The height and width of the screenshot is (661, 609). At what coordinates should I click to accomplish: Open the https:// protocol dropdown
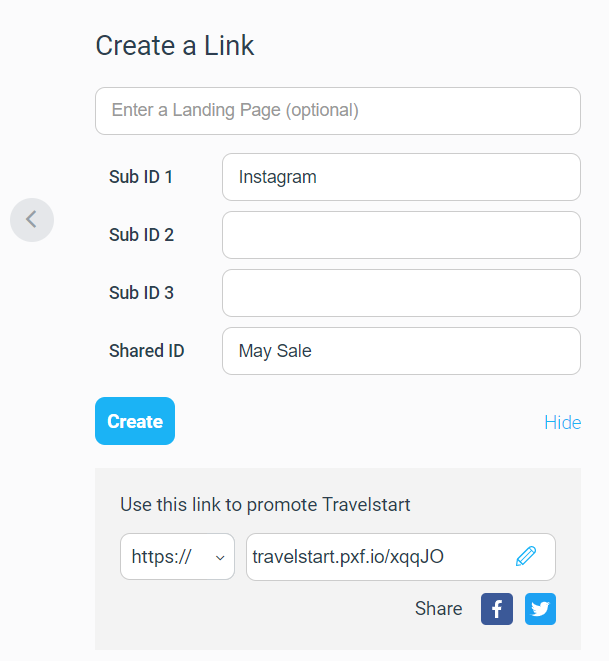tap(177, 556)
